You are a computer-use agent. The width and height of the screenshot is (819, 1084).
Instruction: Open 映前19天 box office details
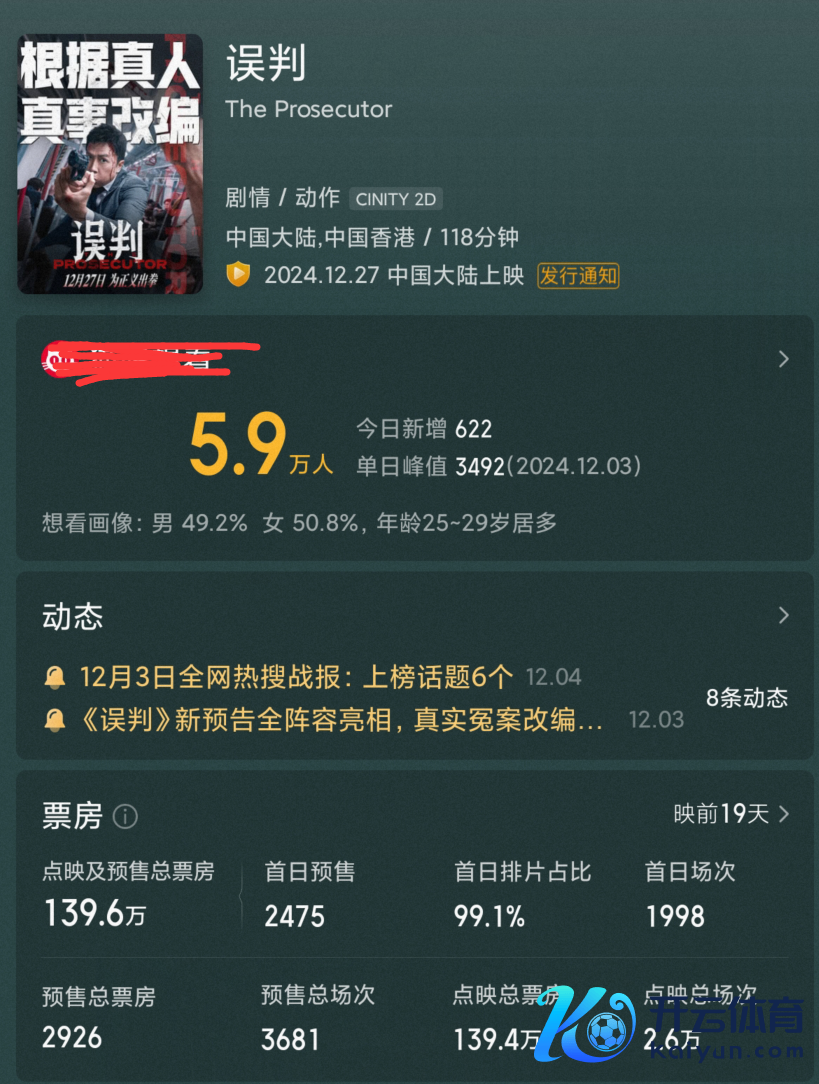point(731,814)
